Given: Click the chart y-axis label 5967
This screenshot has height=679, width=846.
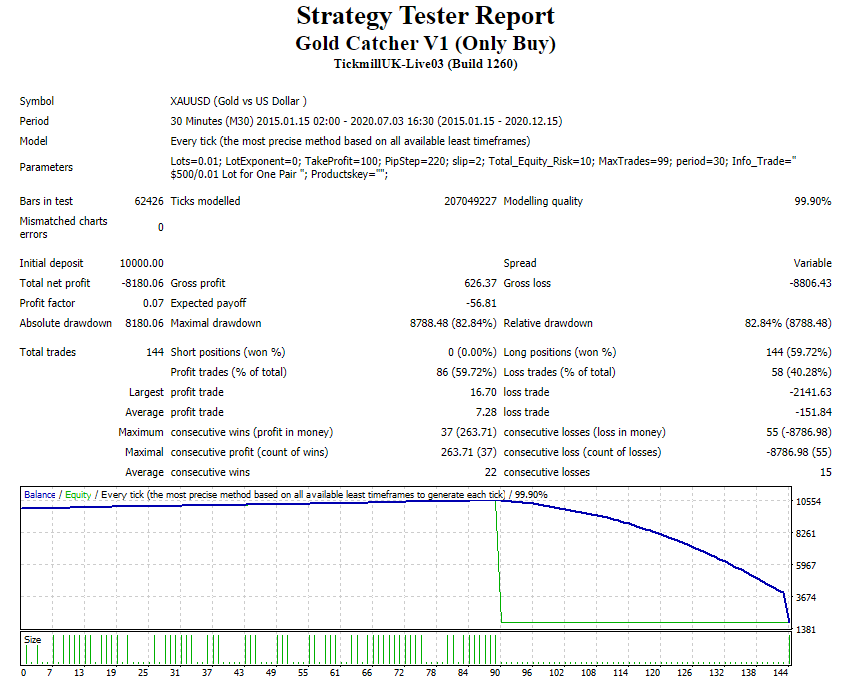Looking at the screenshot, I should (806, 565).
